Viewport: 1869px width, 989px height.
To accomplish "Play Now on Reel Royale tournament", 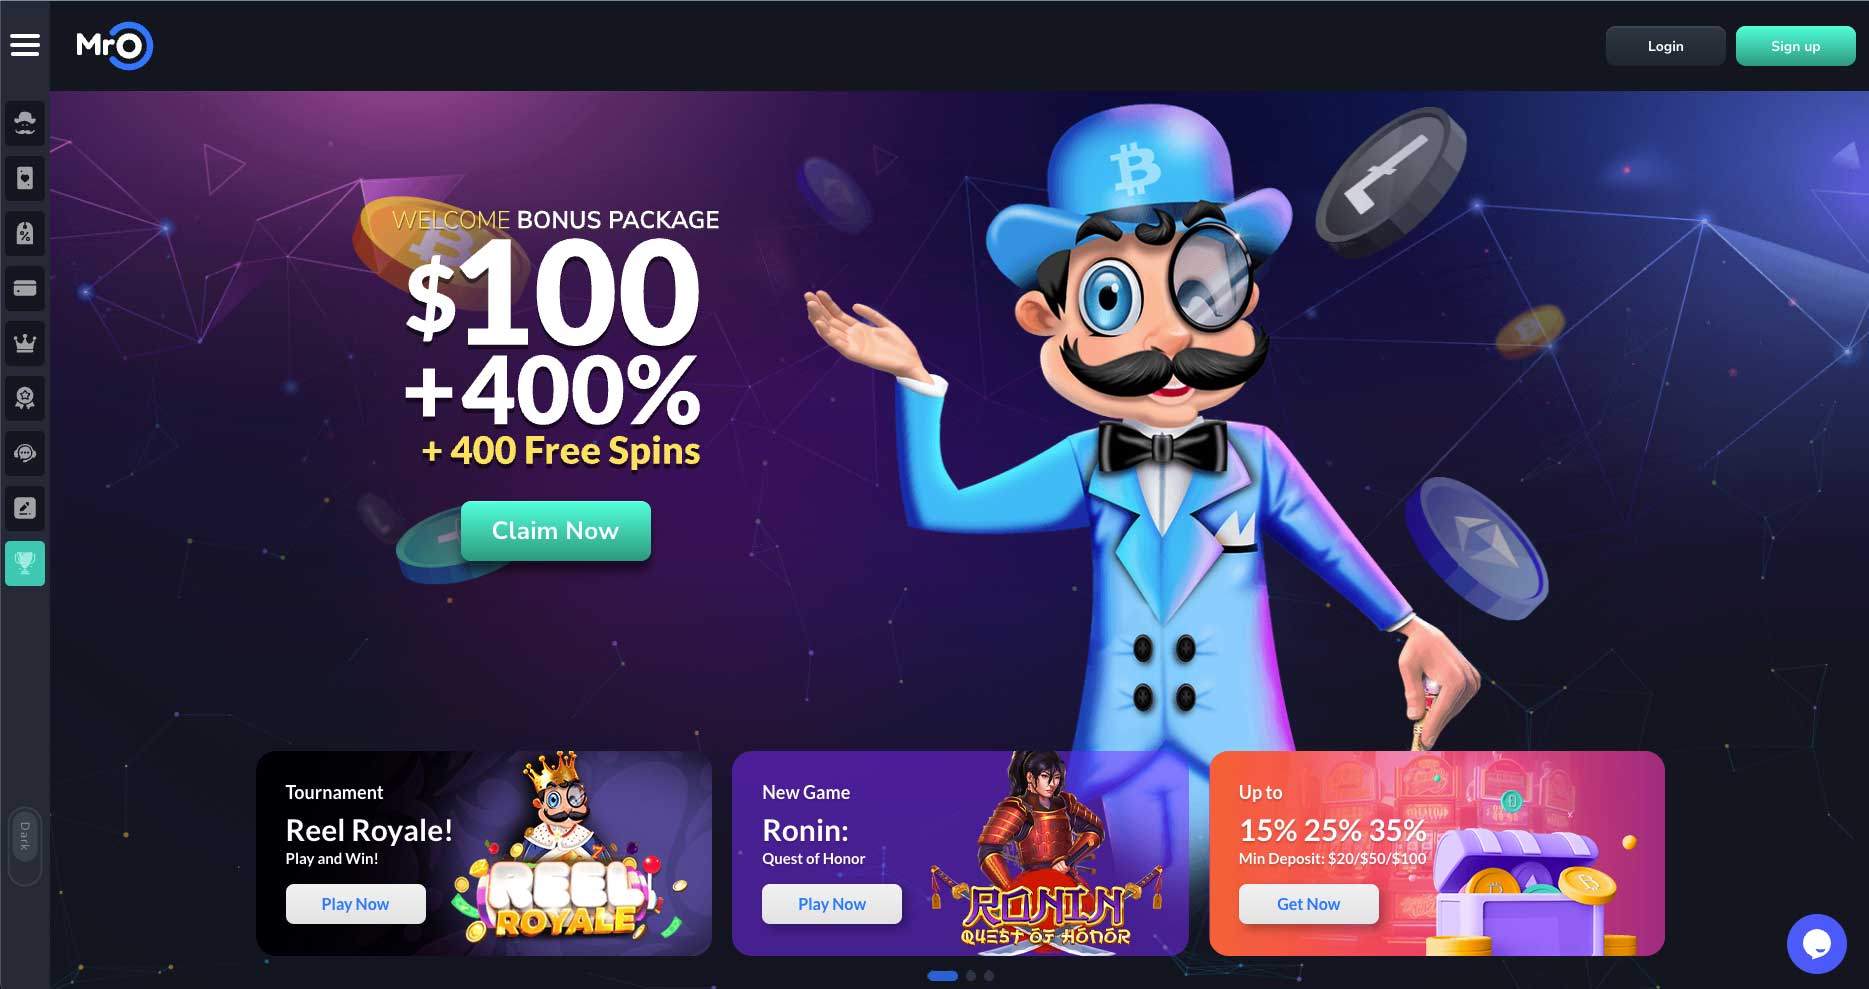I will coord(355,904).
